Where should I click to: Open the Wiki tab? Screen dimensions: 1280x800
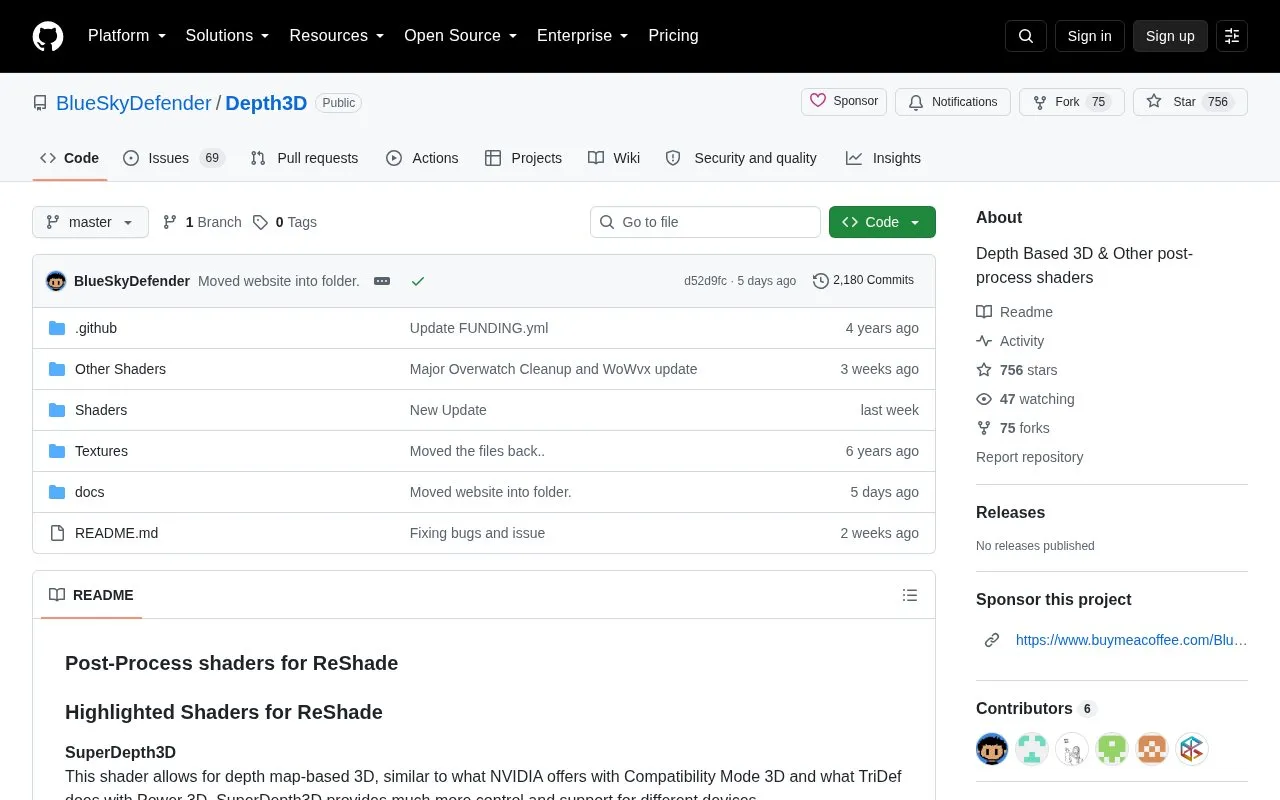(x=614, y=158)
